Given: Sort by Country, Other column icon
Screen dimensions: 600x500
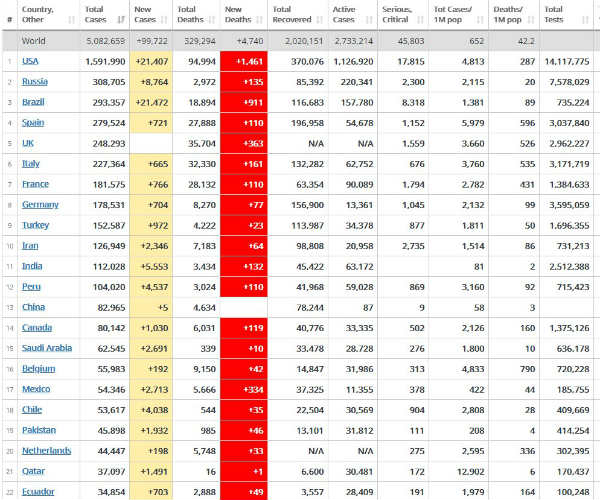Looking at the screenshot, I should (x=72, y=20).
